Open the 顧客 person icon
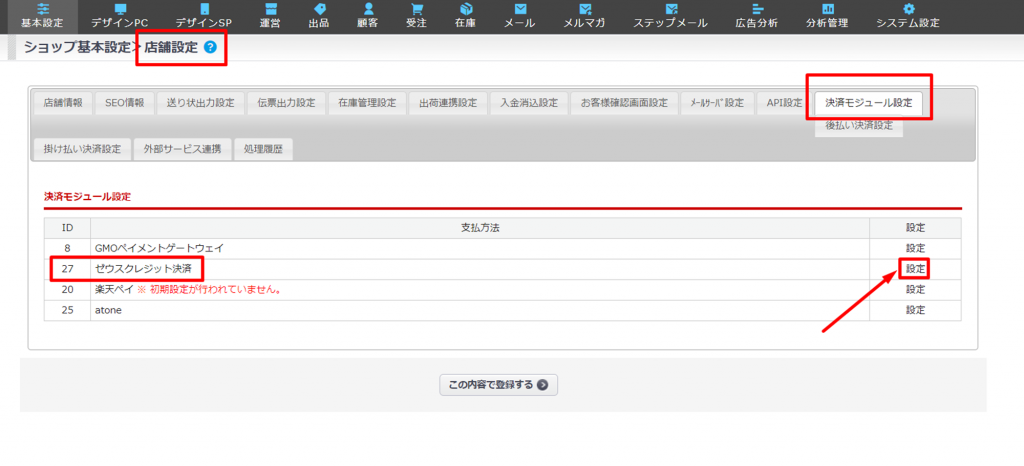This screenshot has height=466, width=1024. tap(368, 9)
